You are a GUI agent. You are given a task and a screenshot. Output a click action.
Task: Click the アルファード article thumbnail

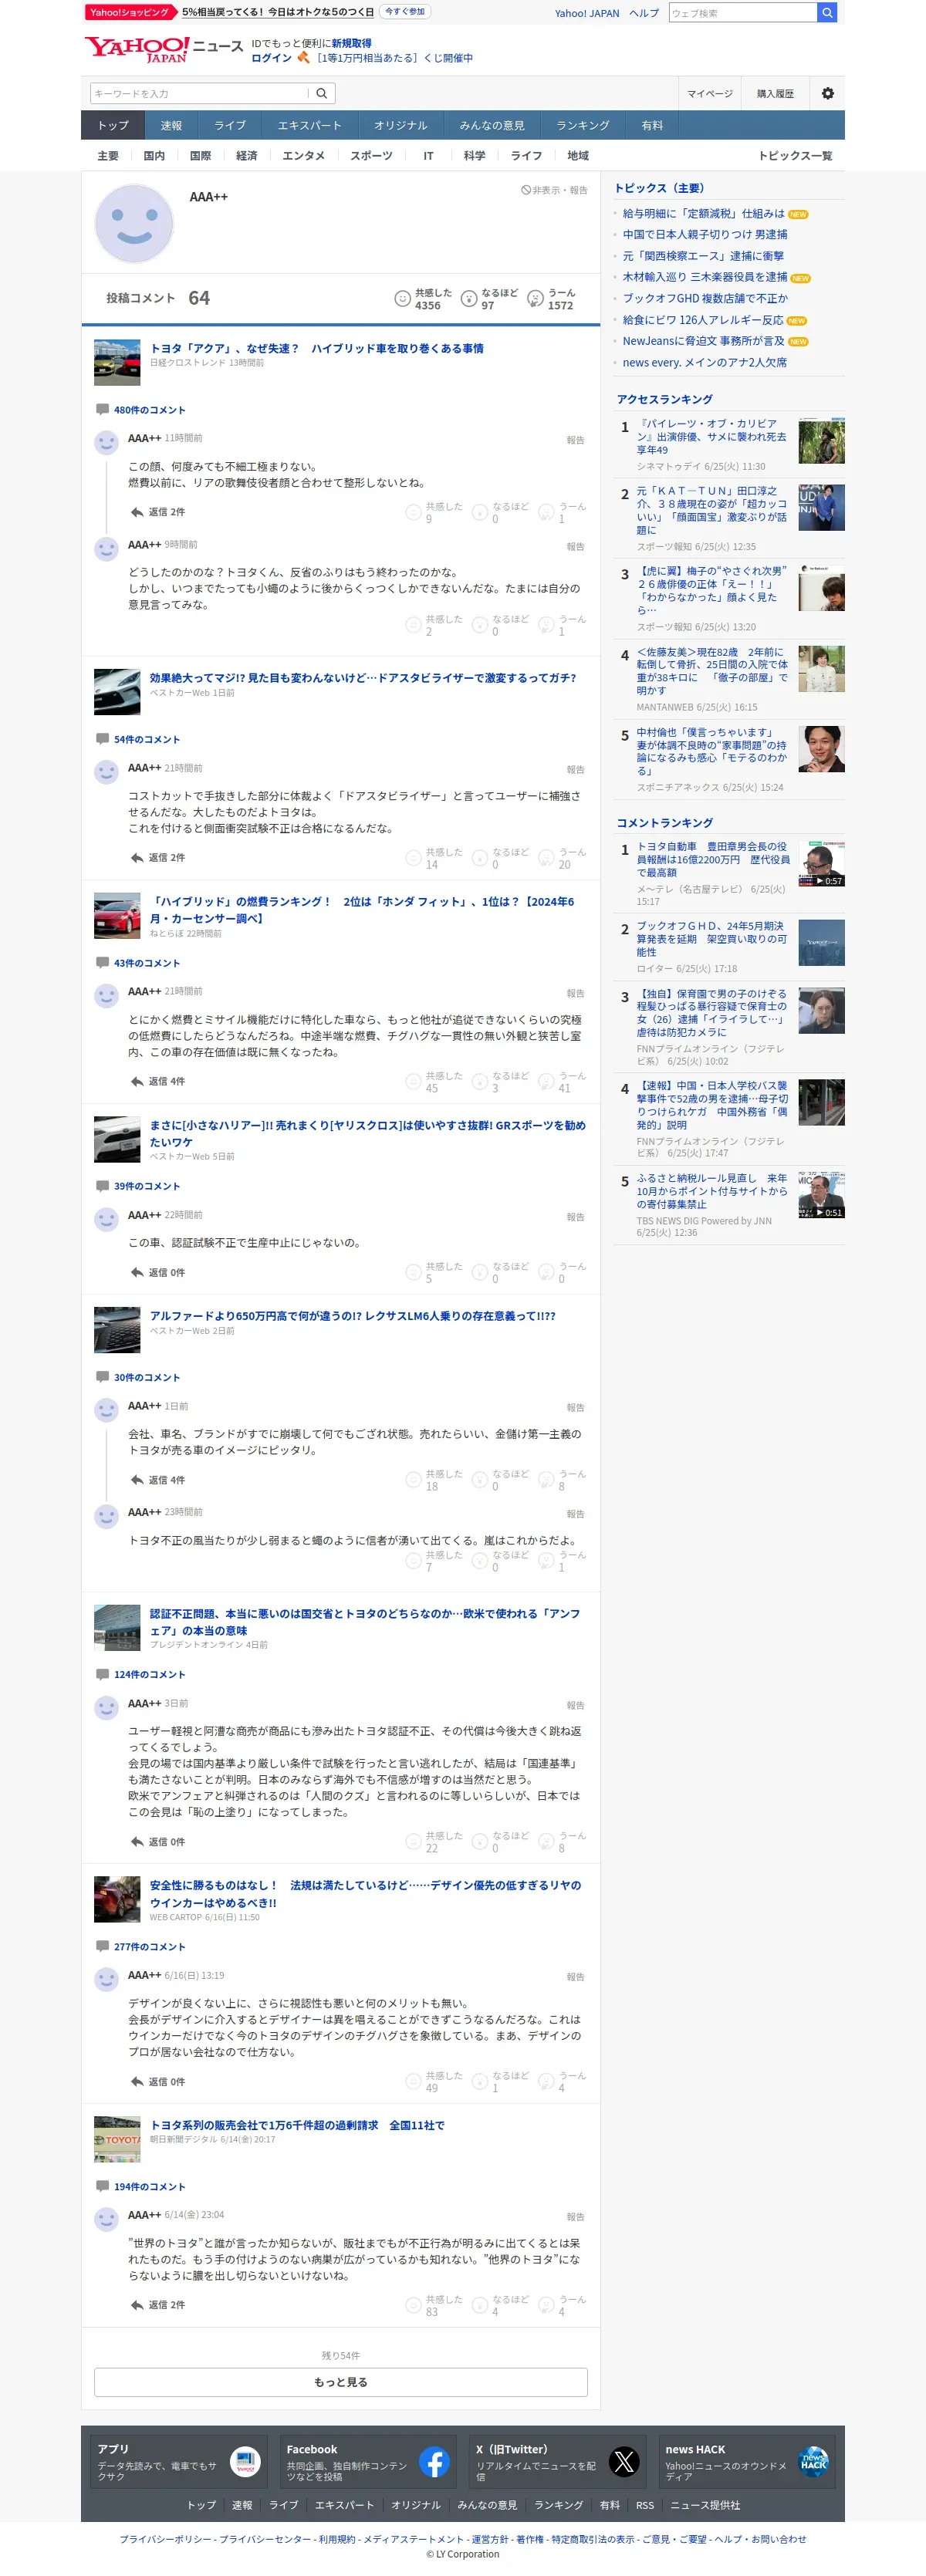coord(117,1330)
